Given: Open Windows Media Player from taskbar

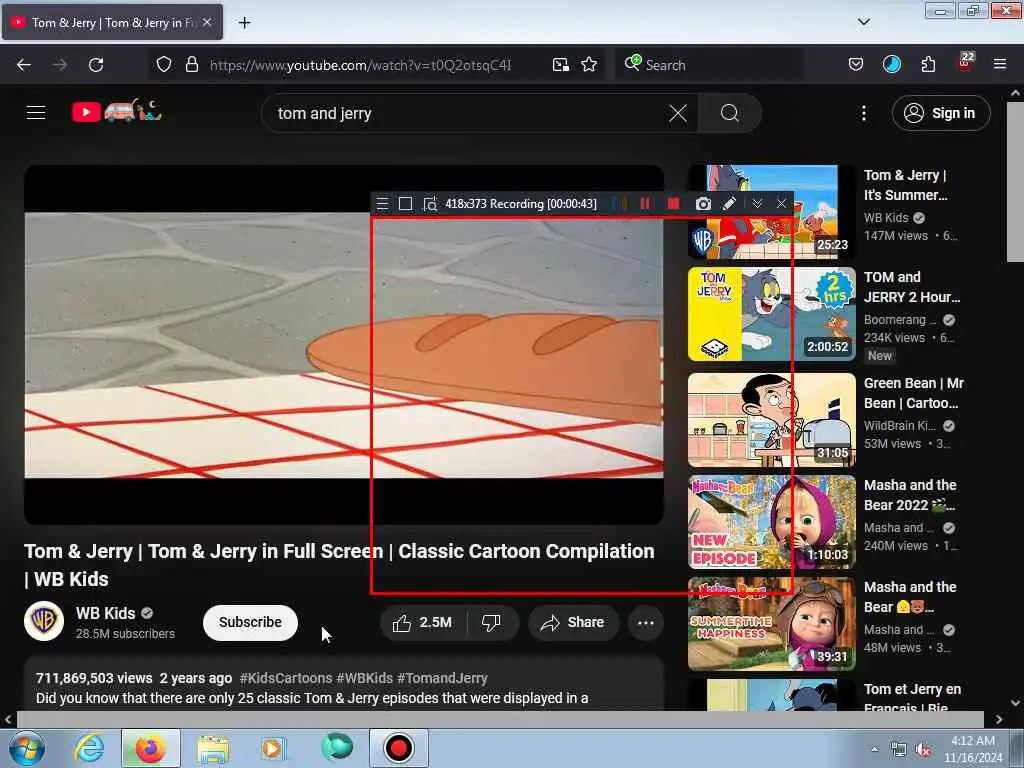Looking at the screenshot, I should 272,748.
